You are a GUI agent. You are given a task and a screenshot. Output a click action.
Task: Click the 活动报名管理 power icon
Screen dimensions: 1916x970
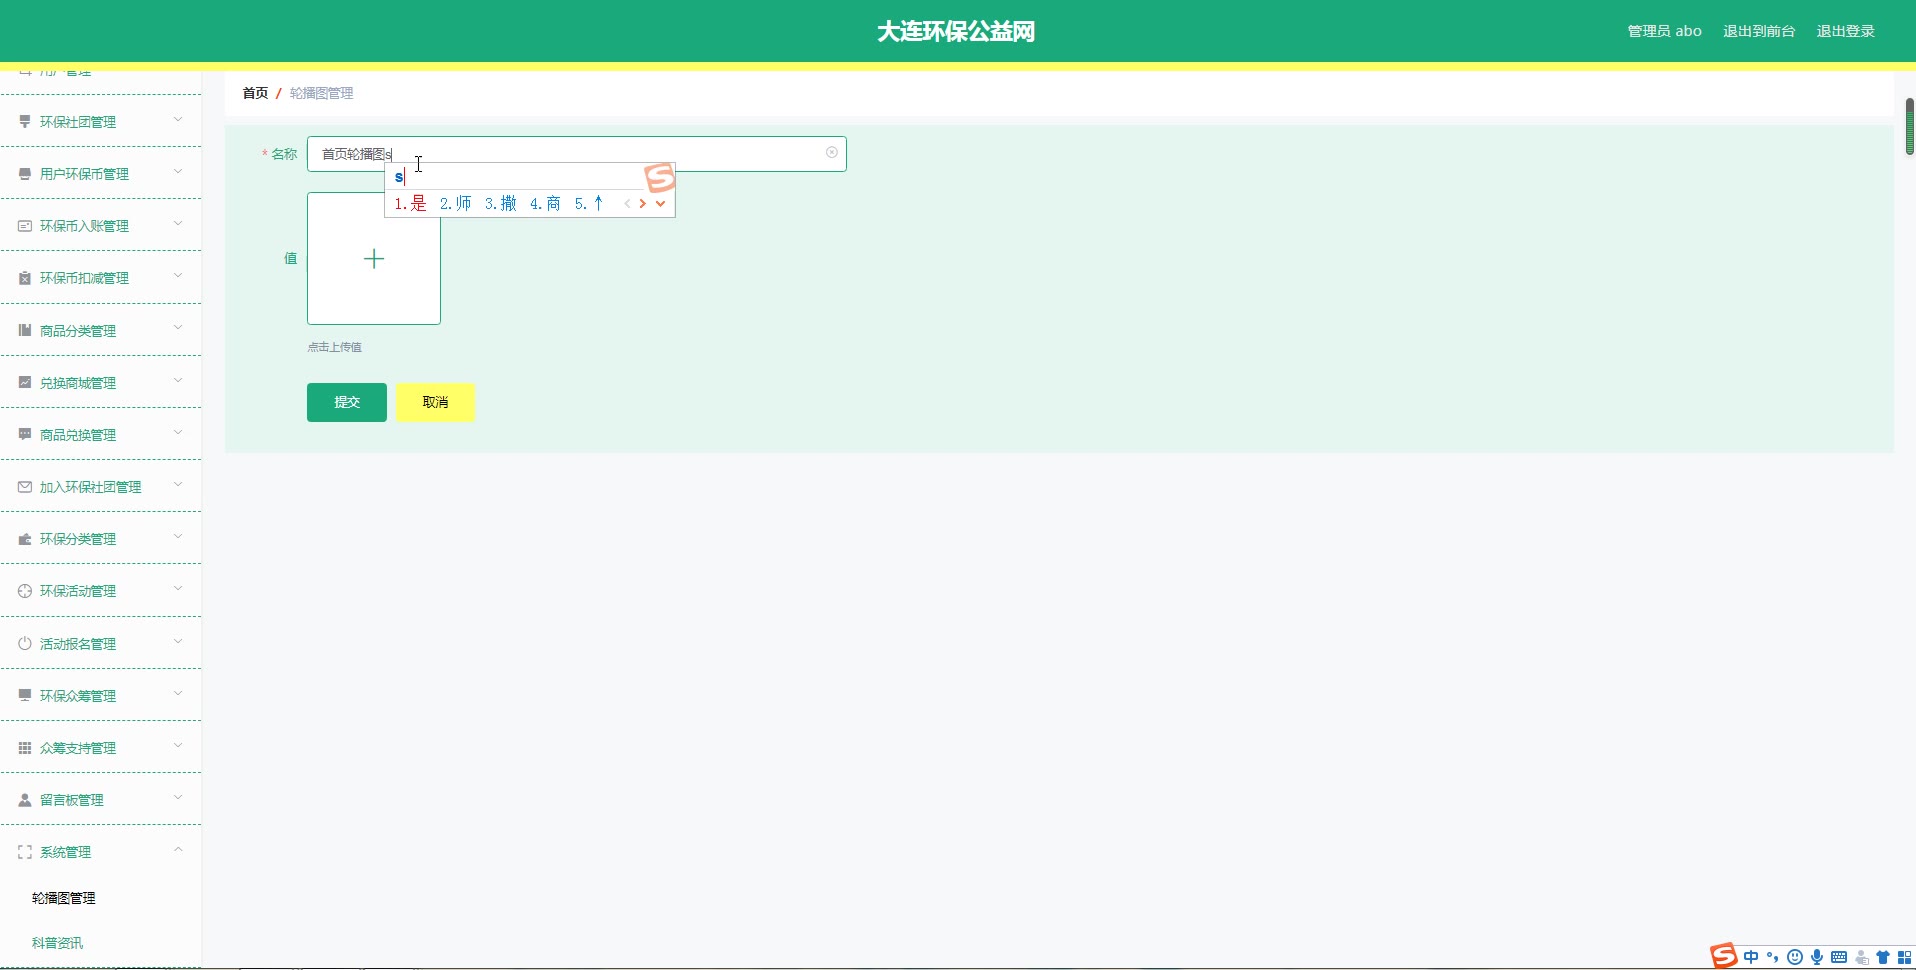click(x=25, y=643)
